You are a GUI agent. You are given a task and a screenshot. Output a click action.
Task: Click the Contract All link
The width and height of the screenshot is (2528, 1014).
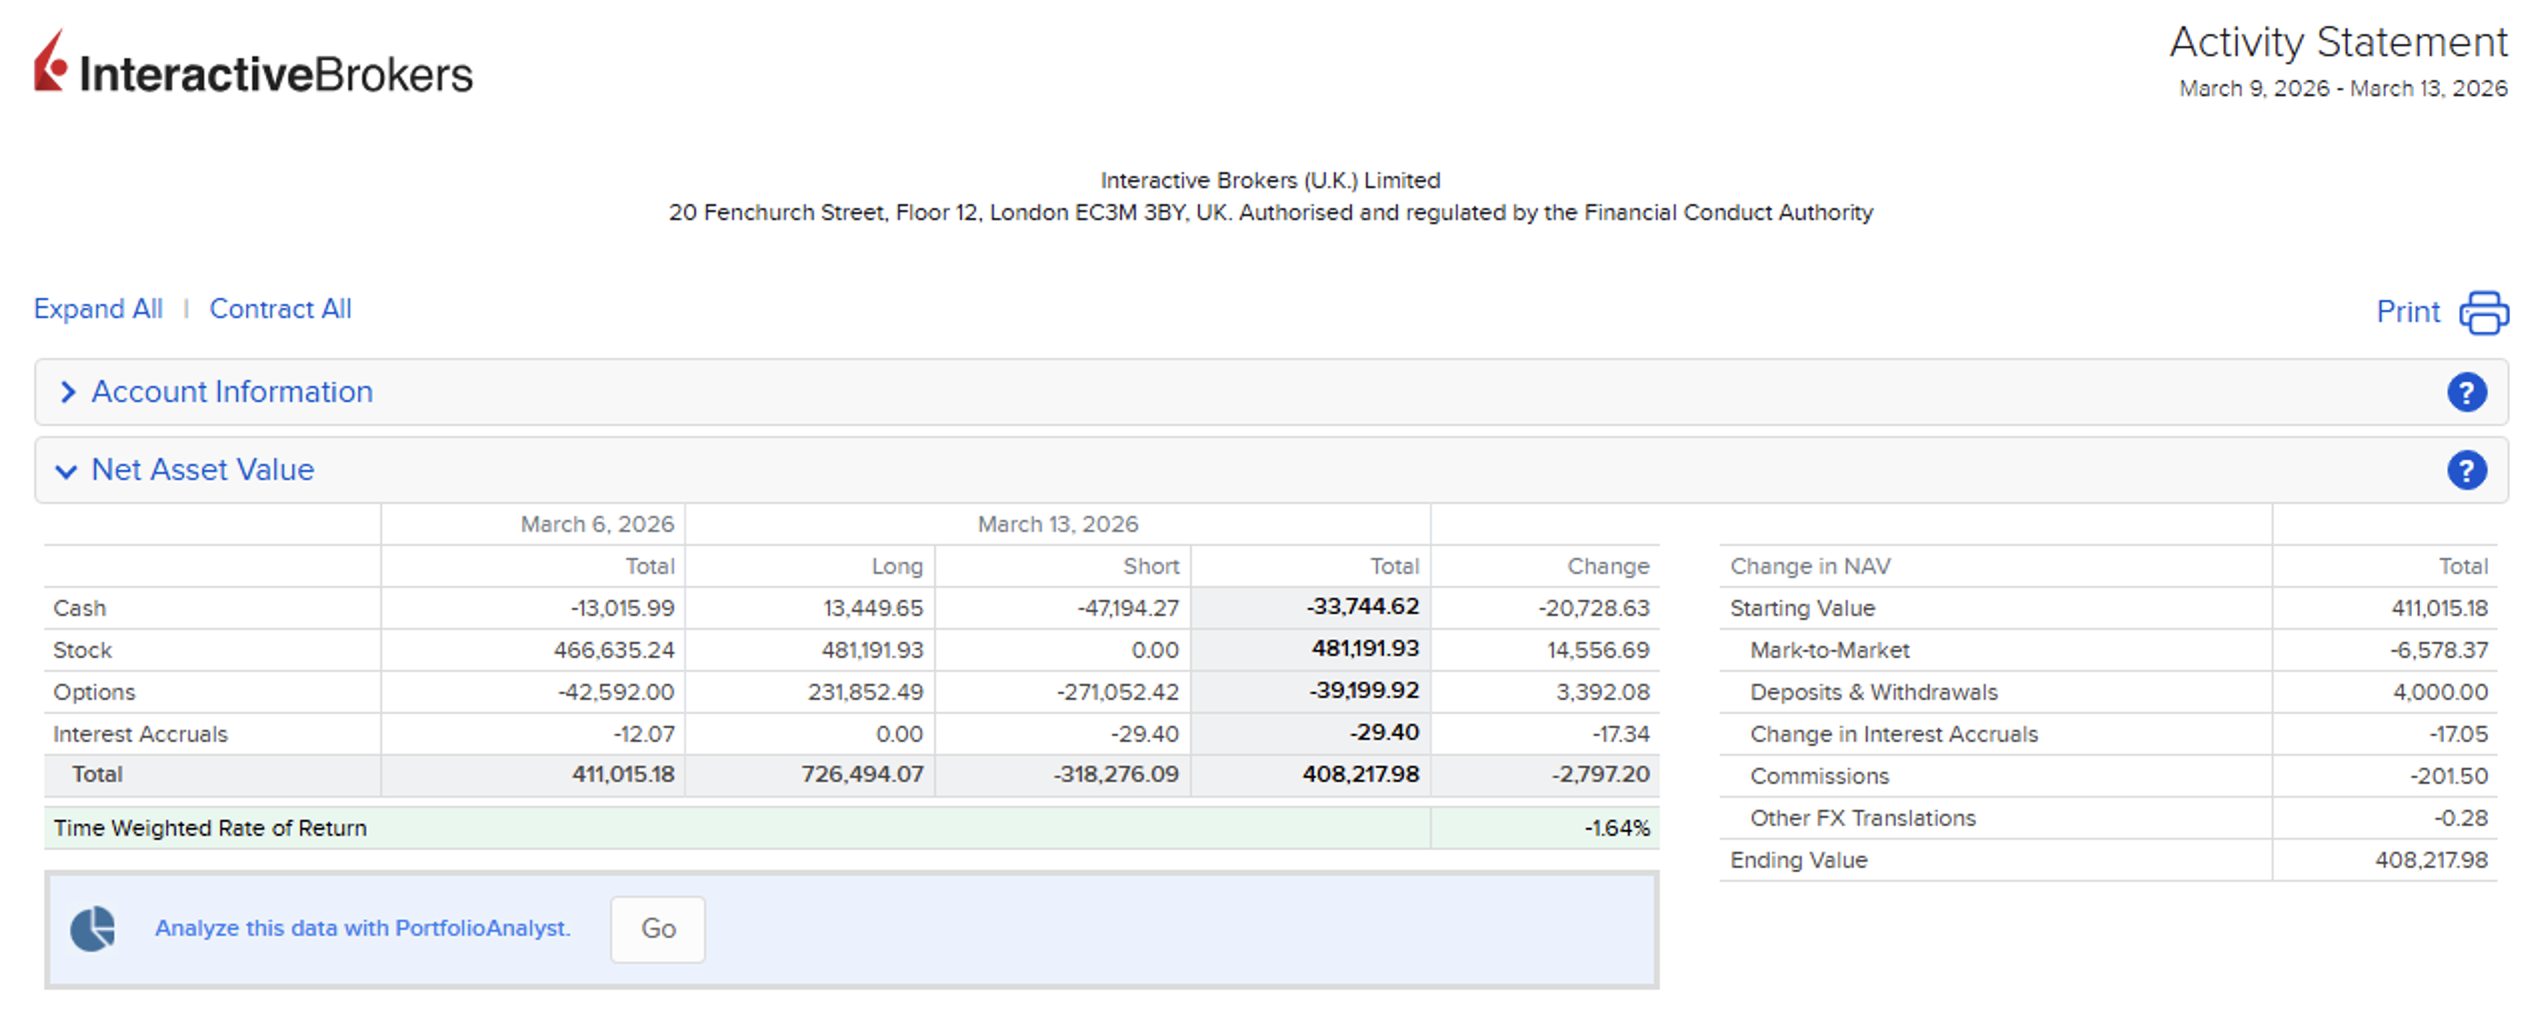tap(280, 309)
